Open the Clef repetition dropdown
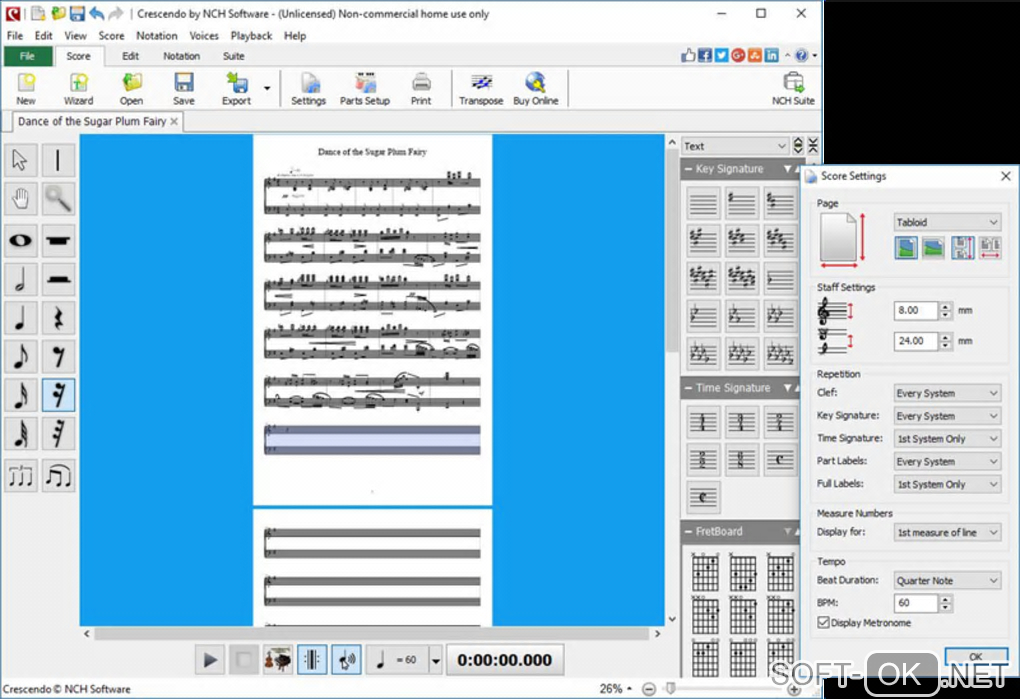 947,393
